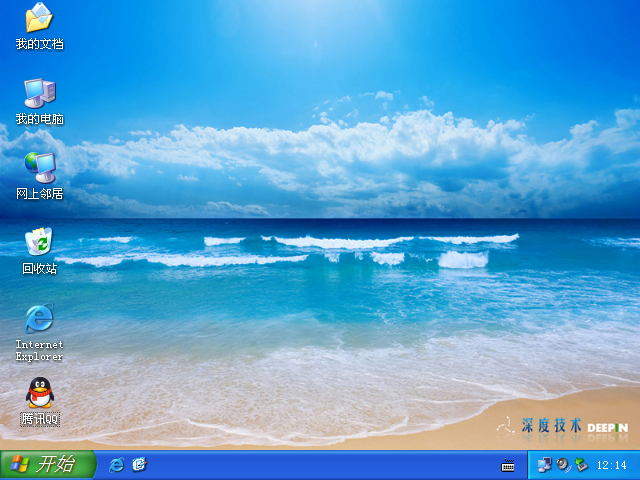Image resolution: width=640 pixels, height=480 pixels.
Task: Click the 我的文档 text label
Action: (x=39, y=44)
